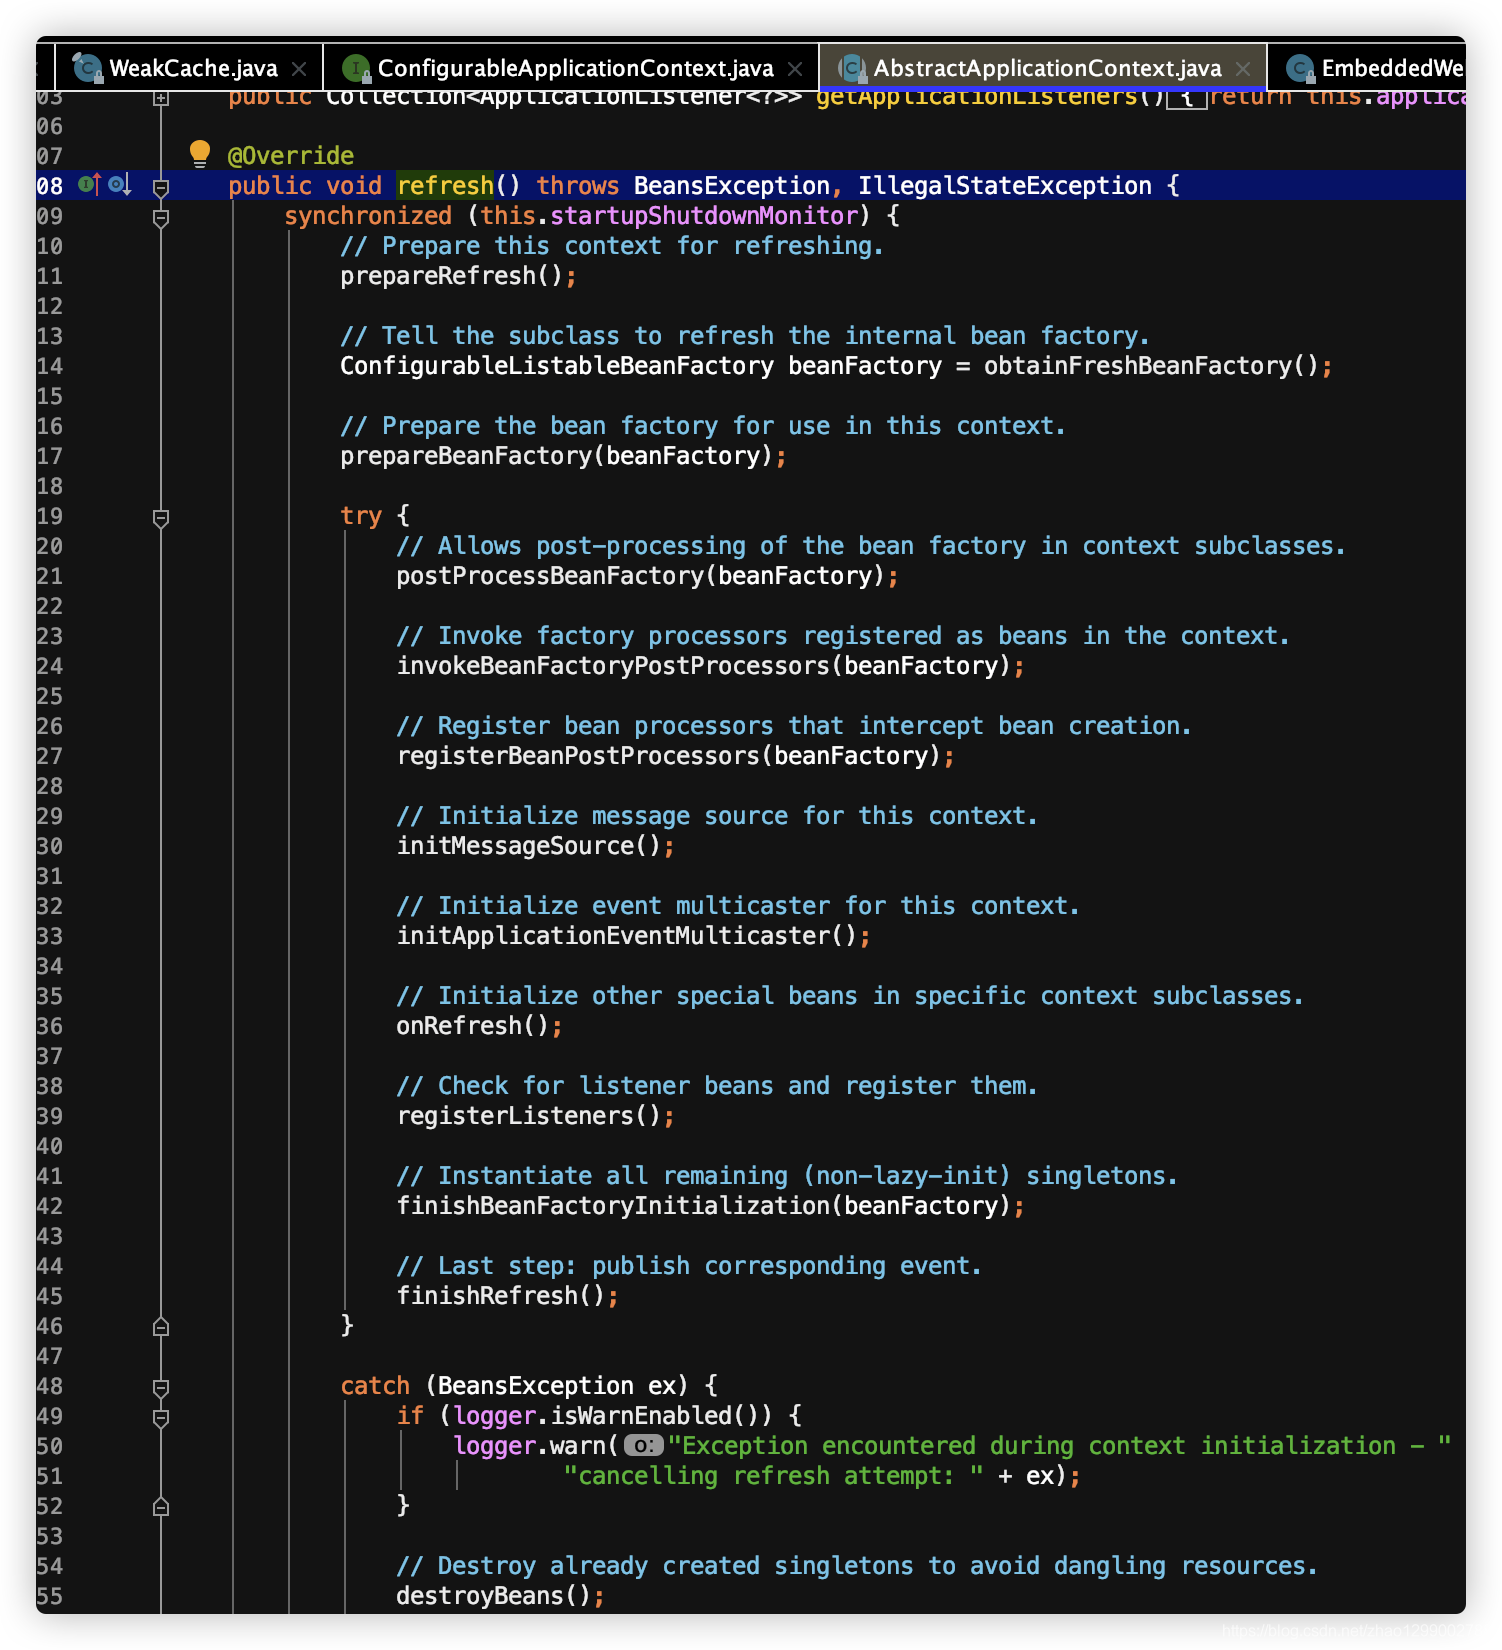Viewport: 1502px width, 1650px height.
Task: Click WeakCache.java class file icon
Action: pyautogui.click(x=88, y=68)
